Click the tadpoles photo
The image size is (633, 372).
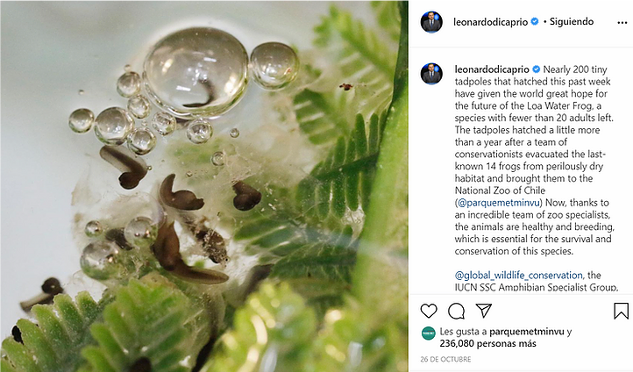coord(204,186)
